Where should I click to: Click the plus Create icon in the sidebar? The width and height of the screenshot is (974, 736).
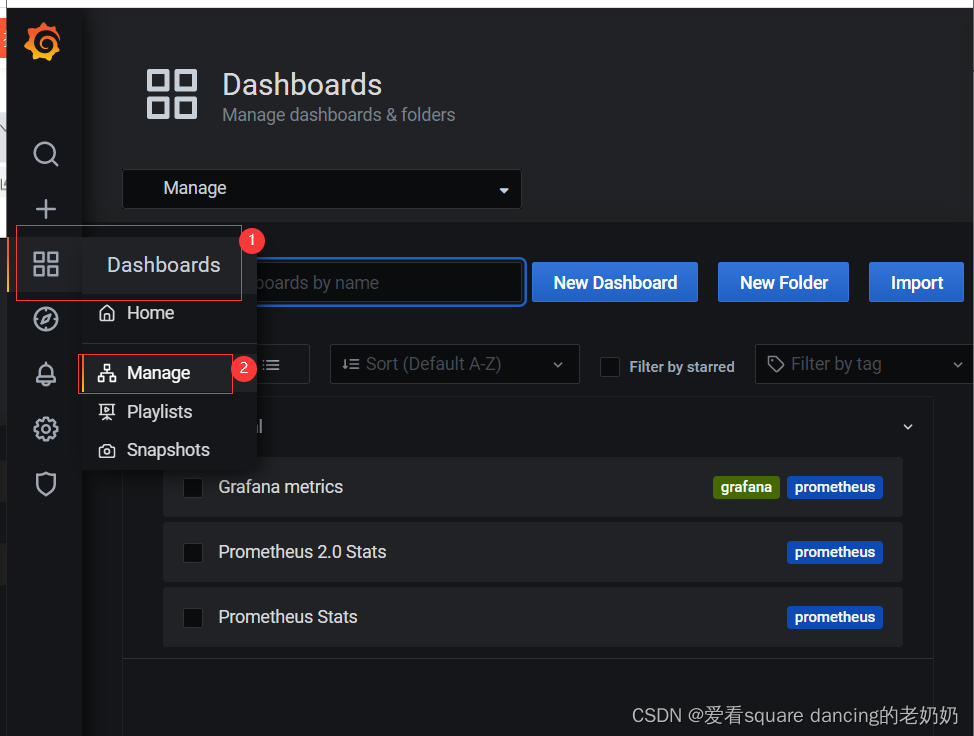(x=46, y=209)
